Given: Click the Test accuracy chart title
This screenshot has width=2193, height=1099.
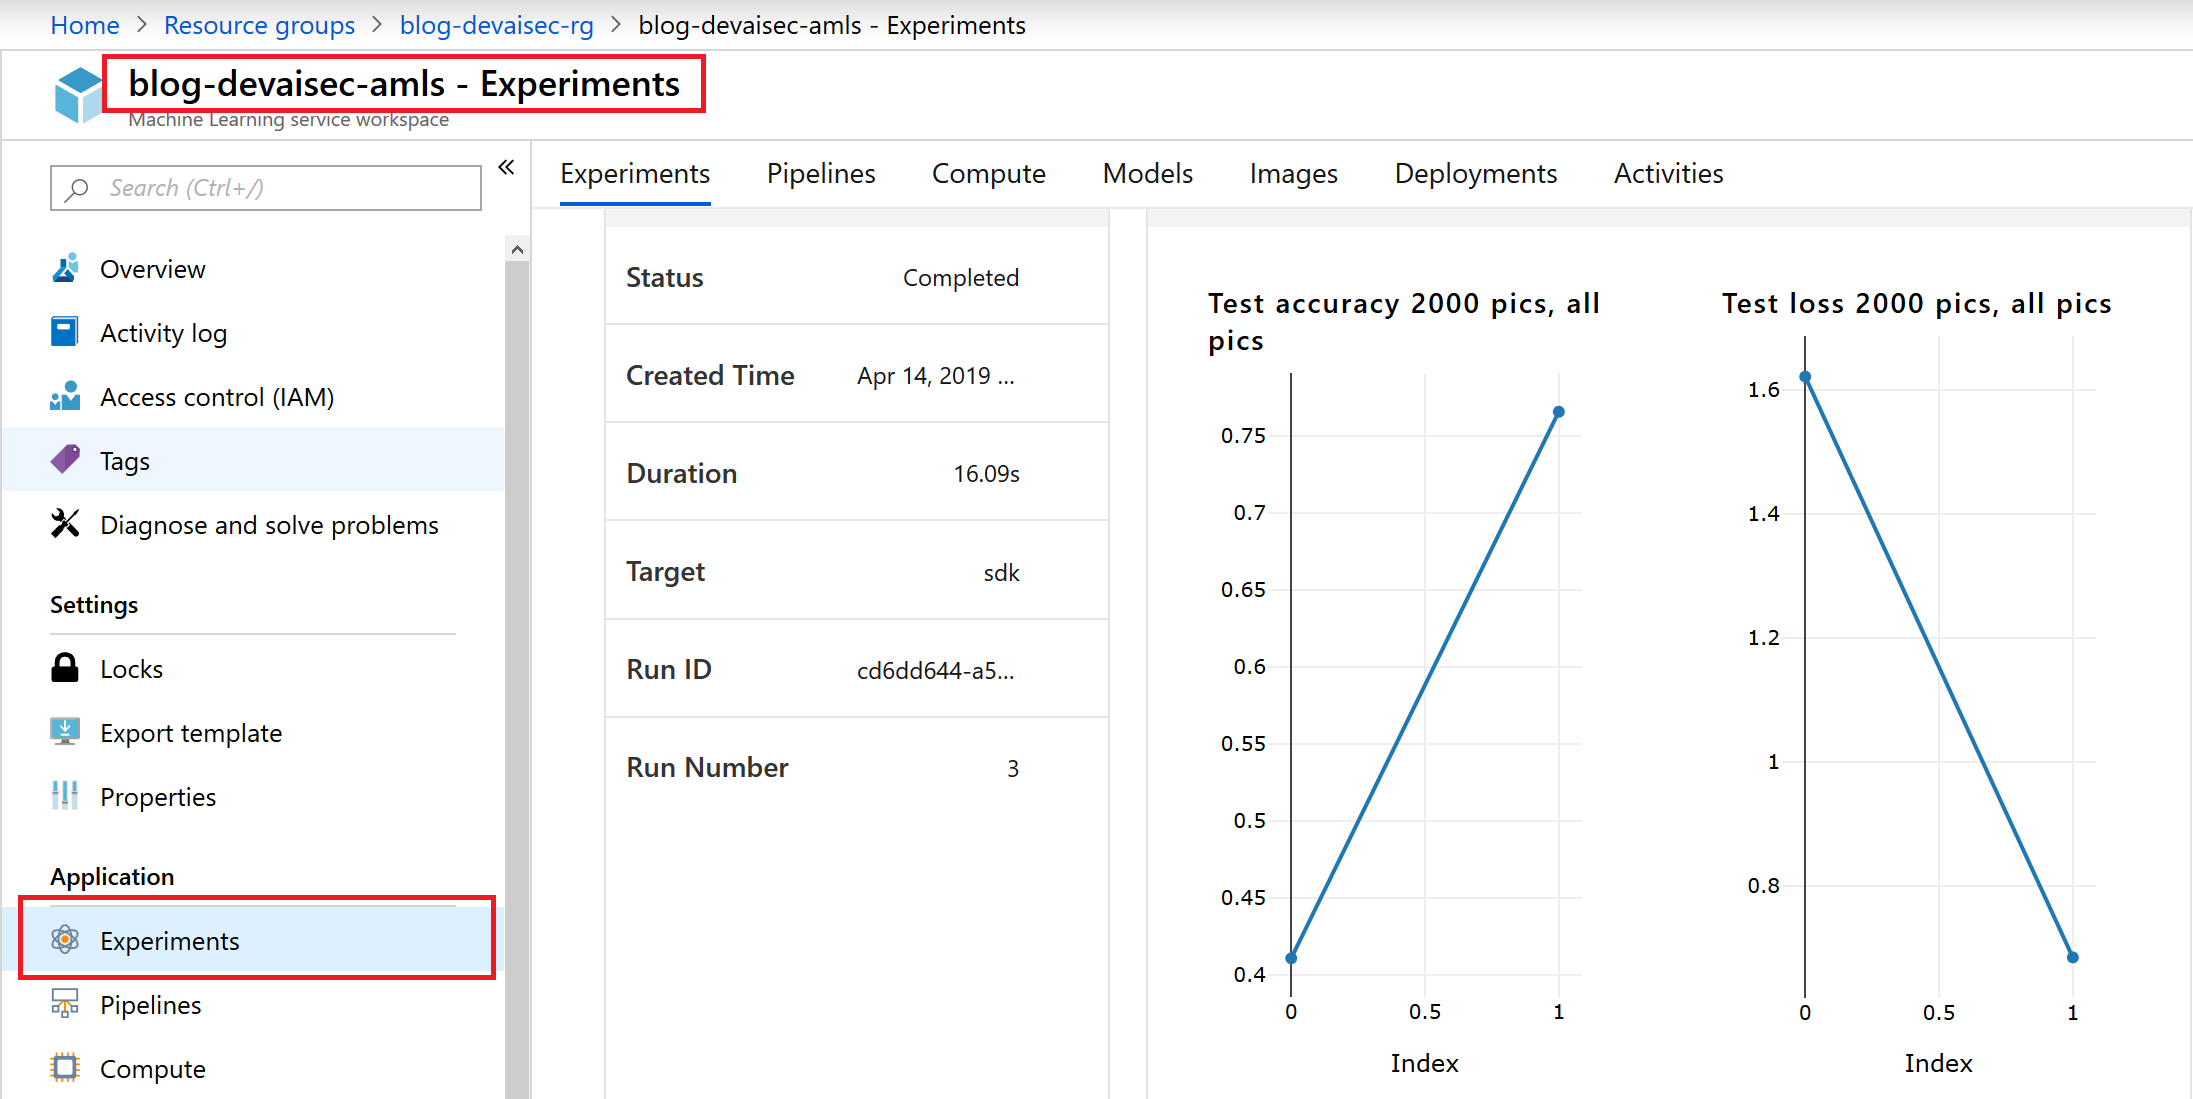Looking at the screenshot, I should coord(1404,322).
